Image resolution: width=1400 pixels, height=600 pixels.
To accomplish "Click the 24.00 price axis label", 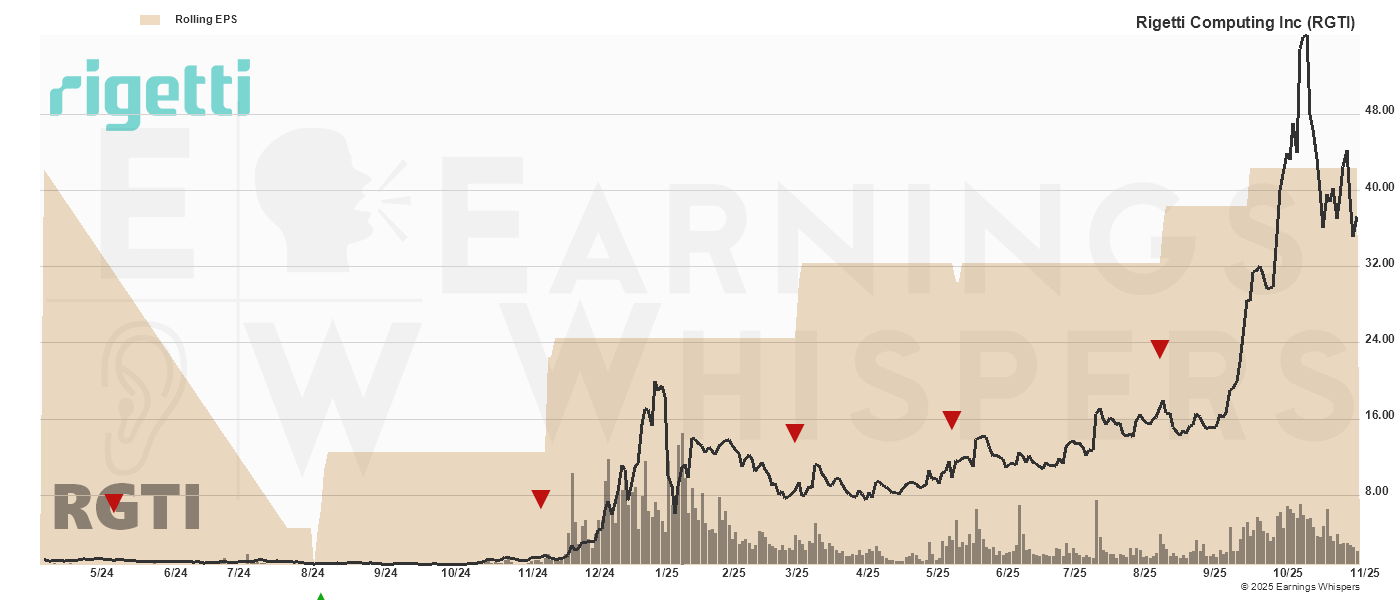I will click(x=1380, y=339).
